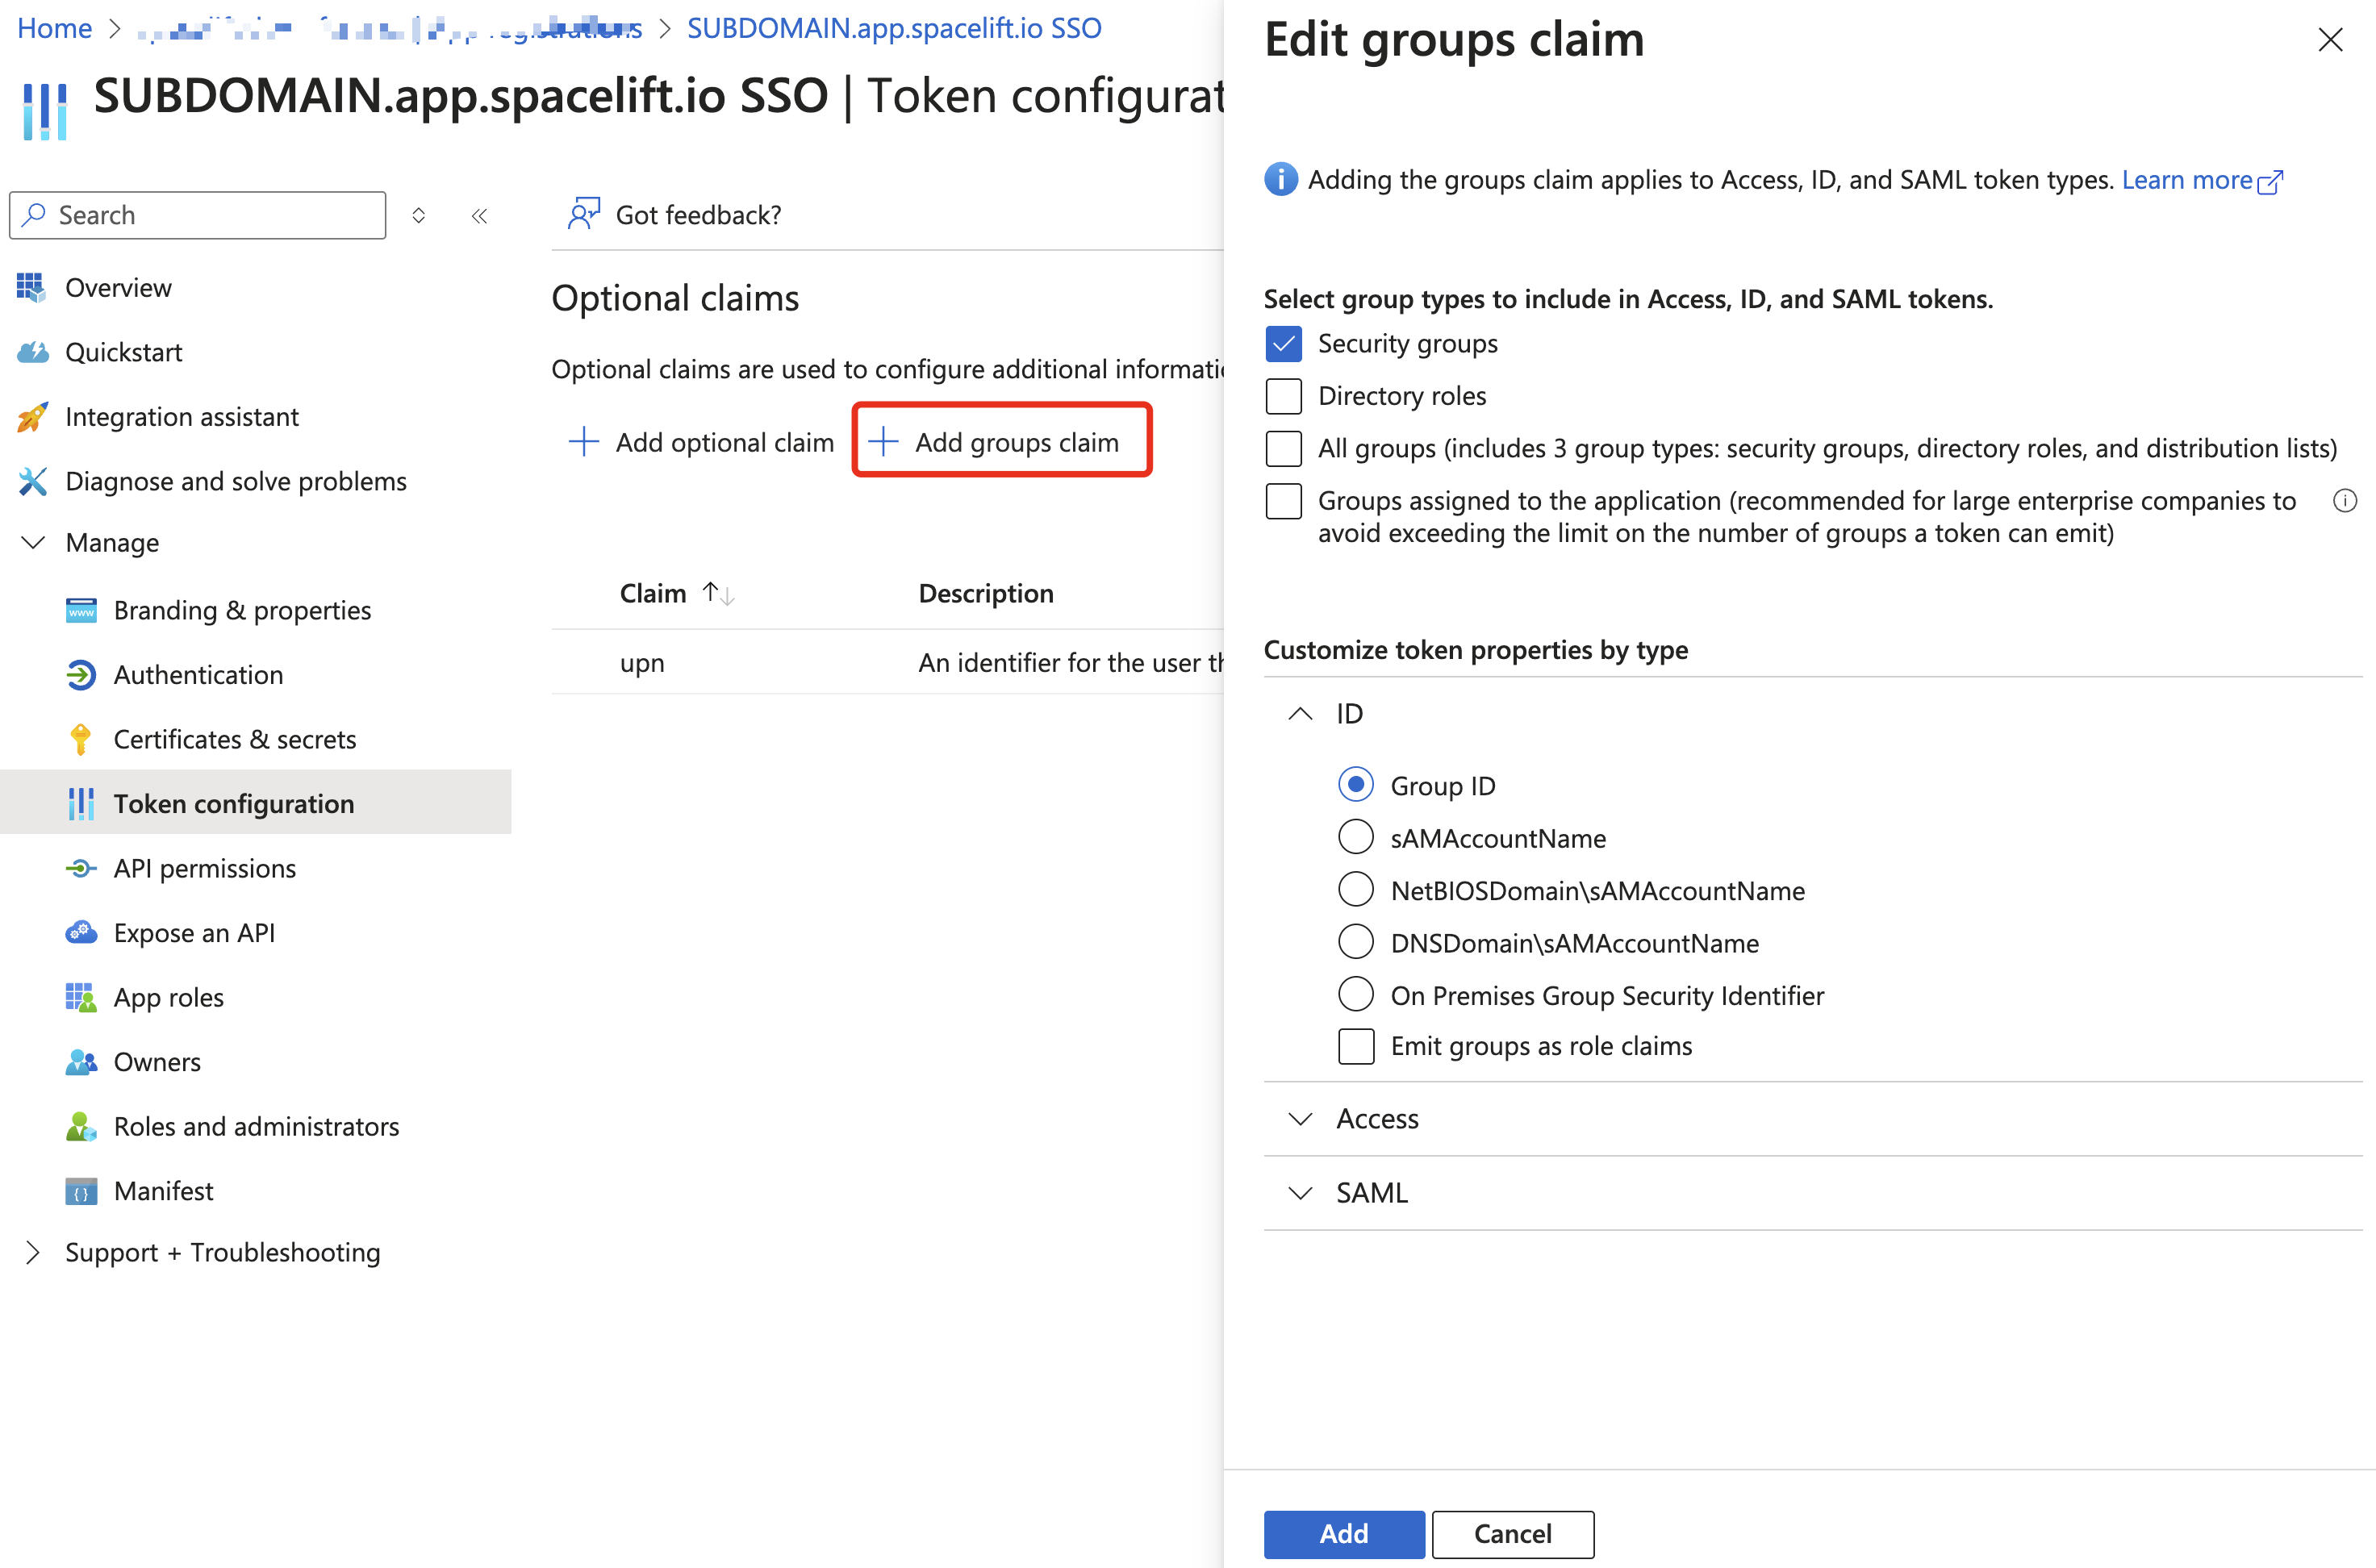Open the Learn more link
The image size is (2376, 1568).
pos(2191,179)
